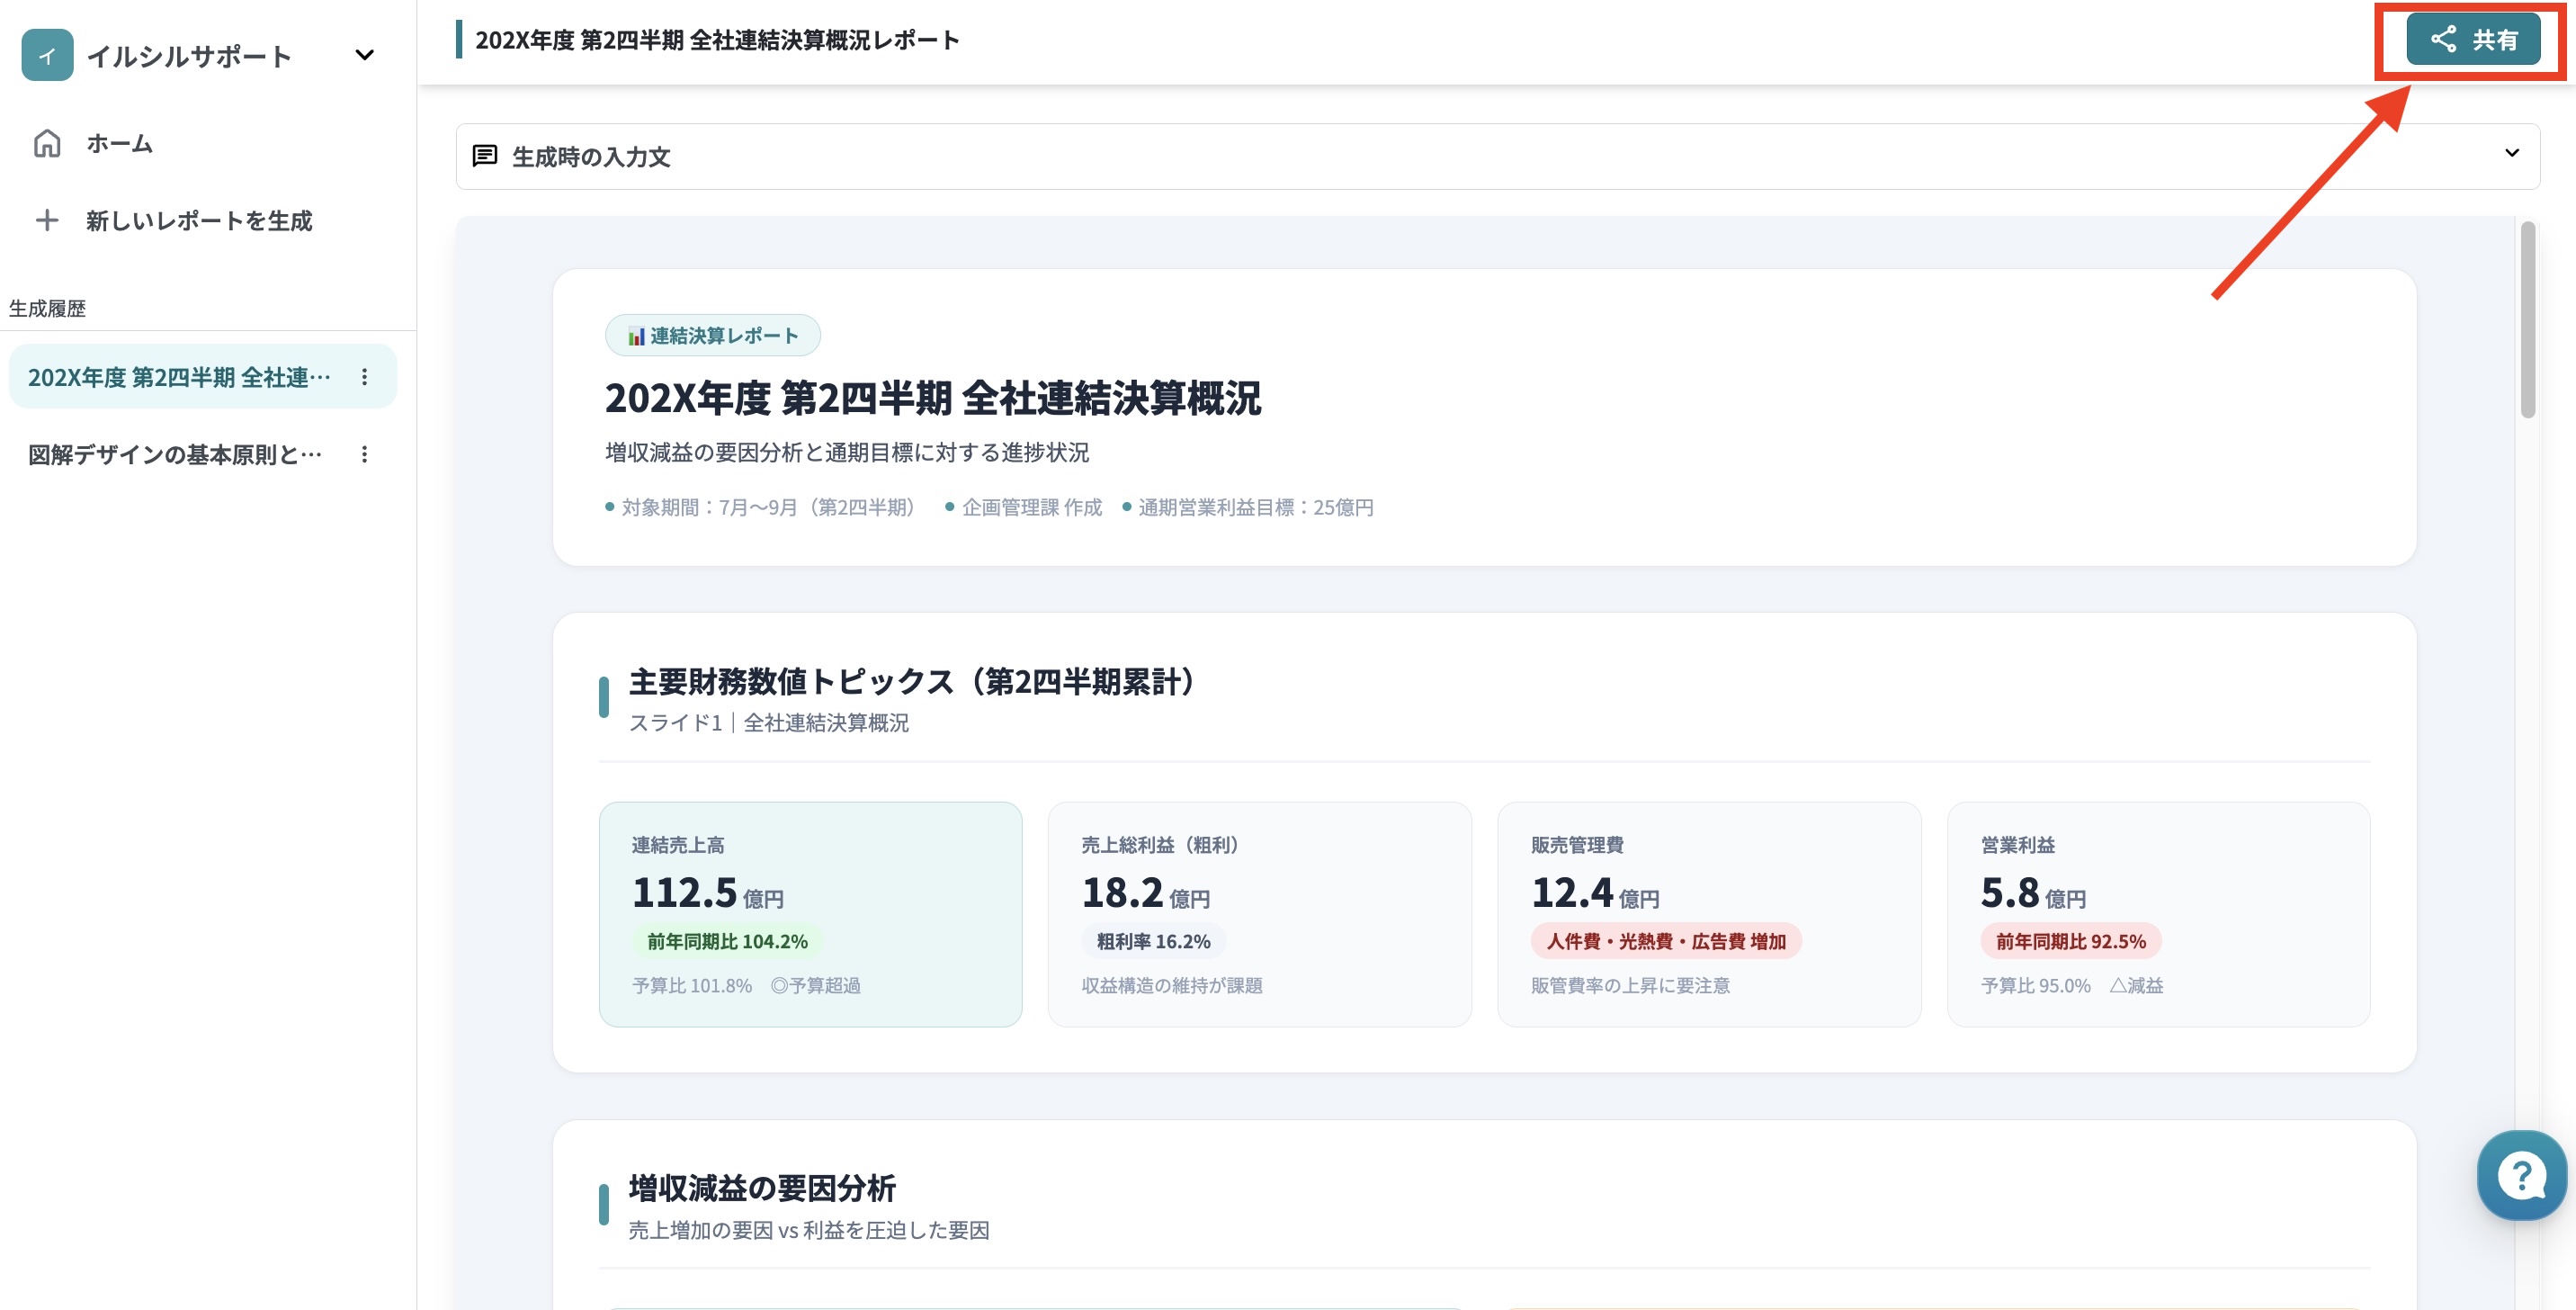Click the 連結売上高 112.5億円 card
2576x1310 pixels.
811,914
